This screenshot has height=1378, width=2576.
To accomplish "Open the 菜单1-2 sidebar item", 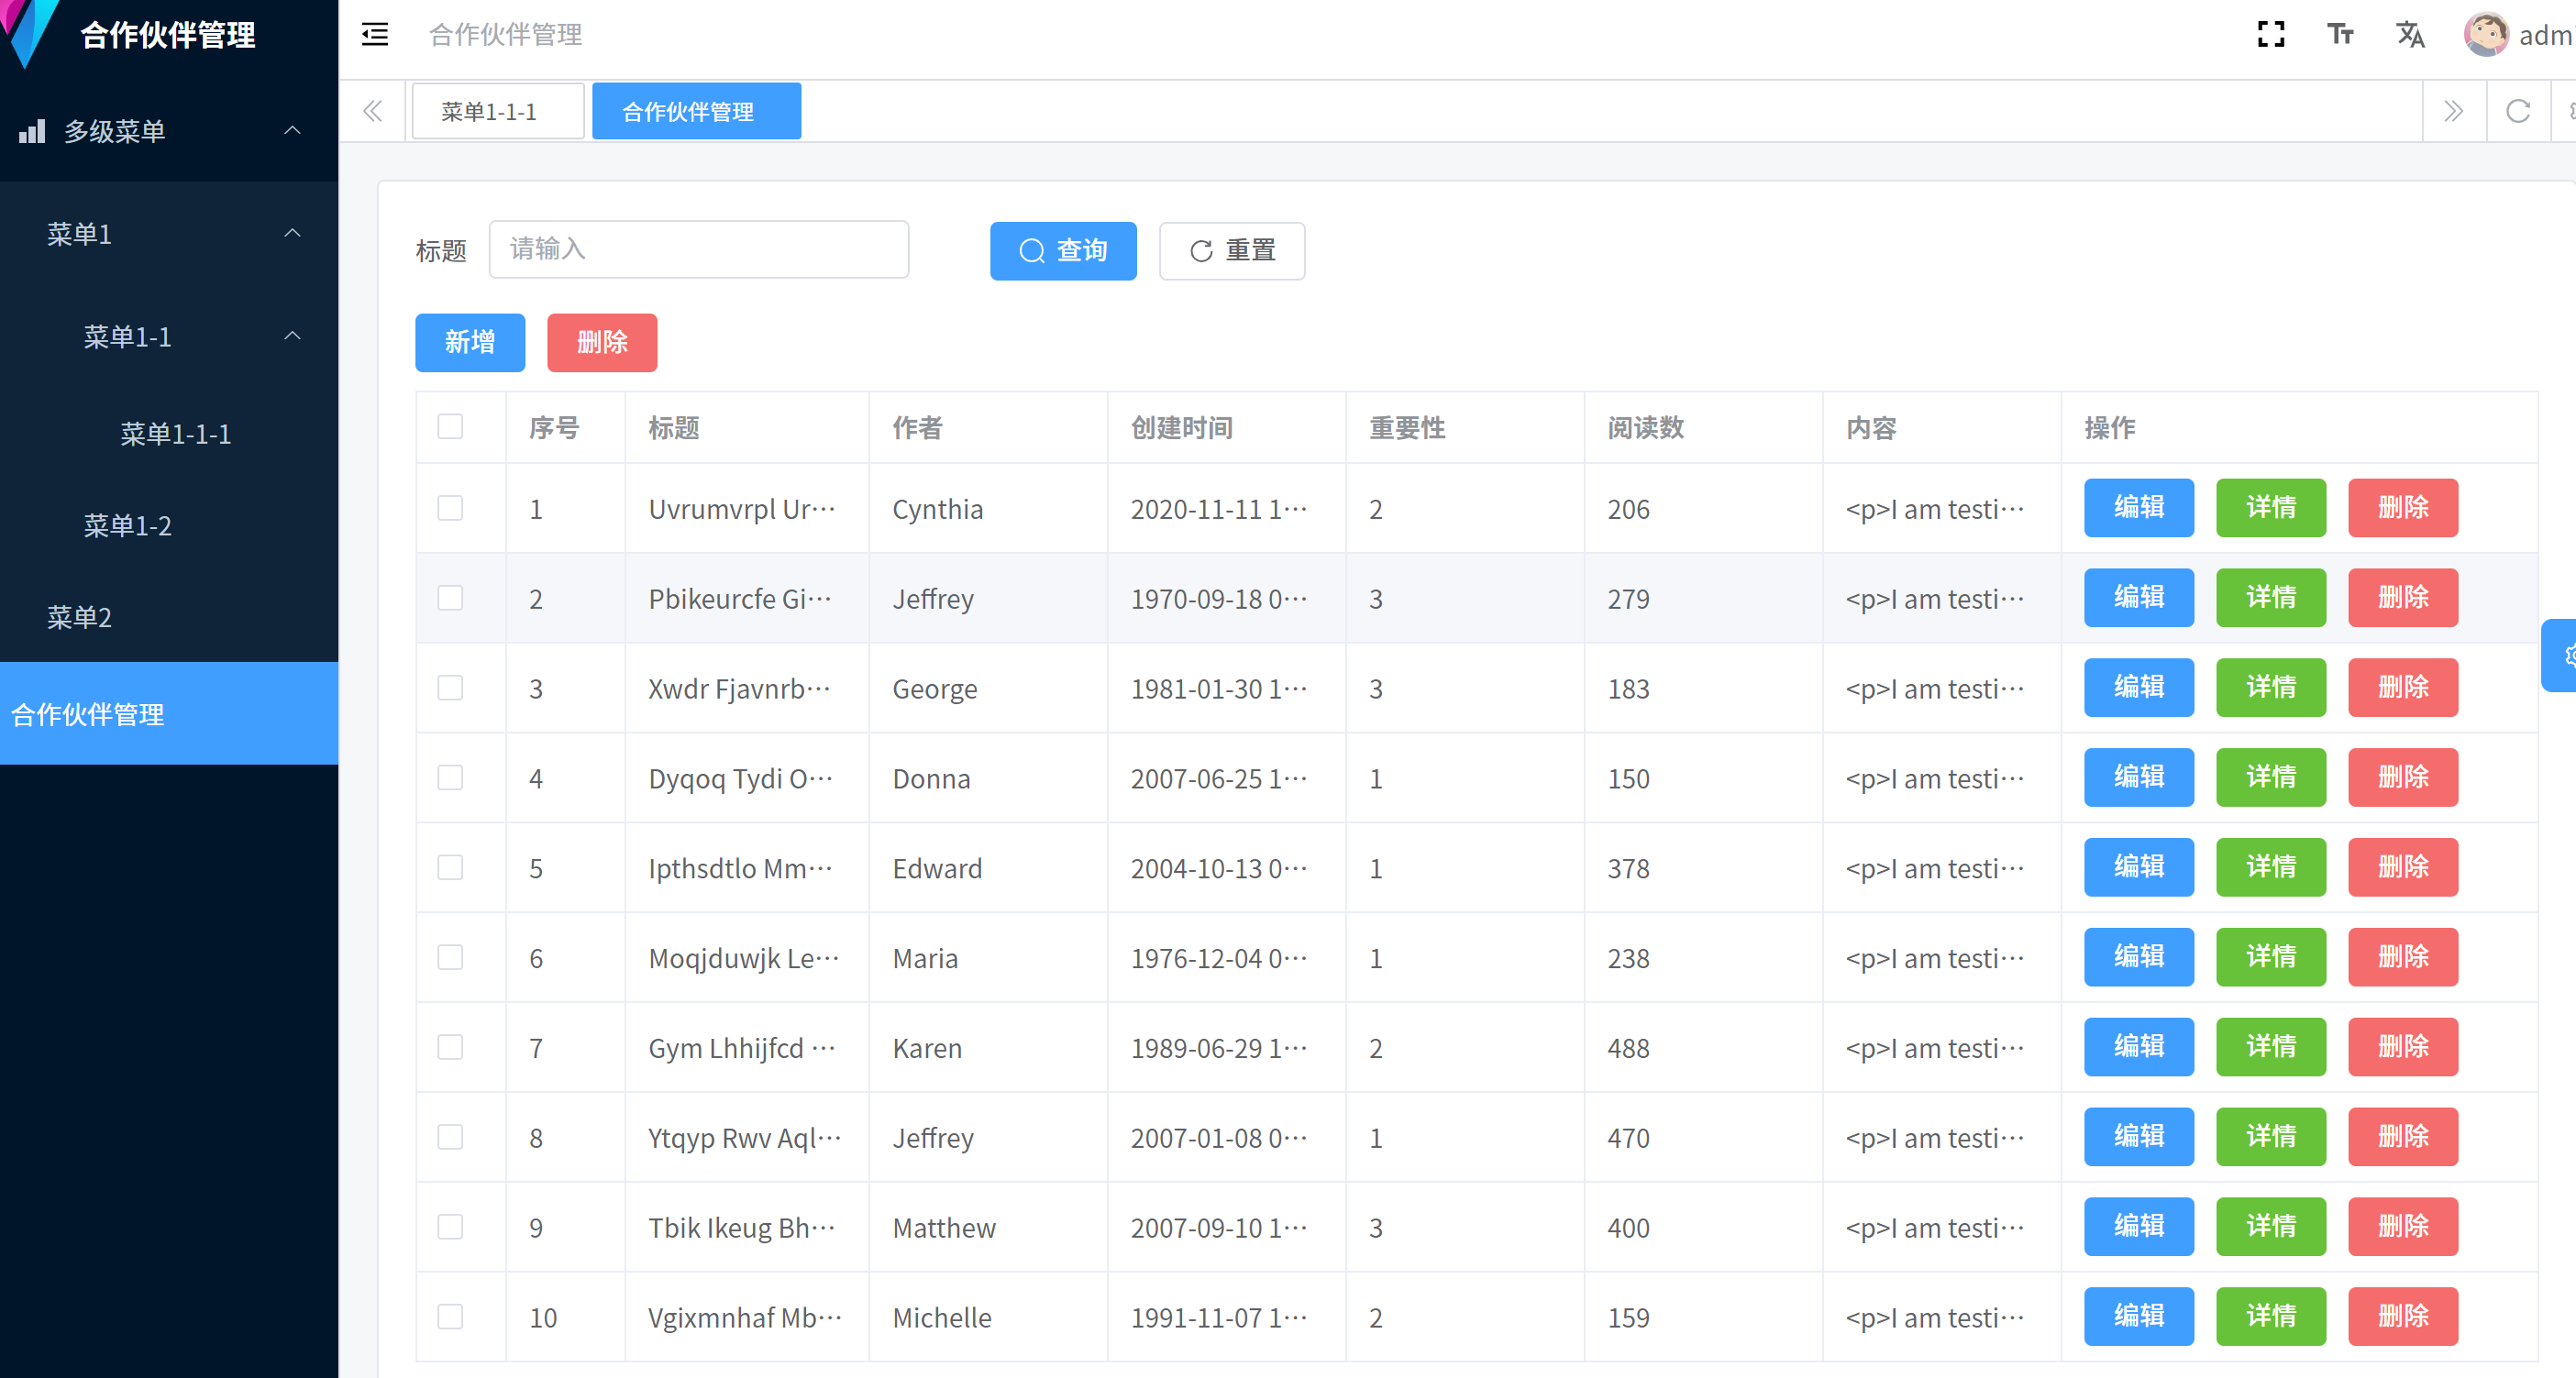I will tap(169, 526).
